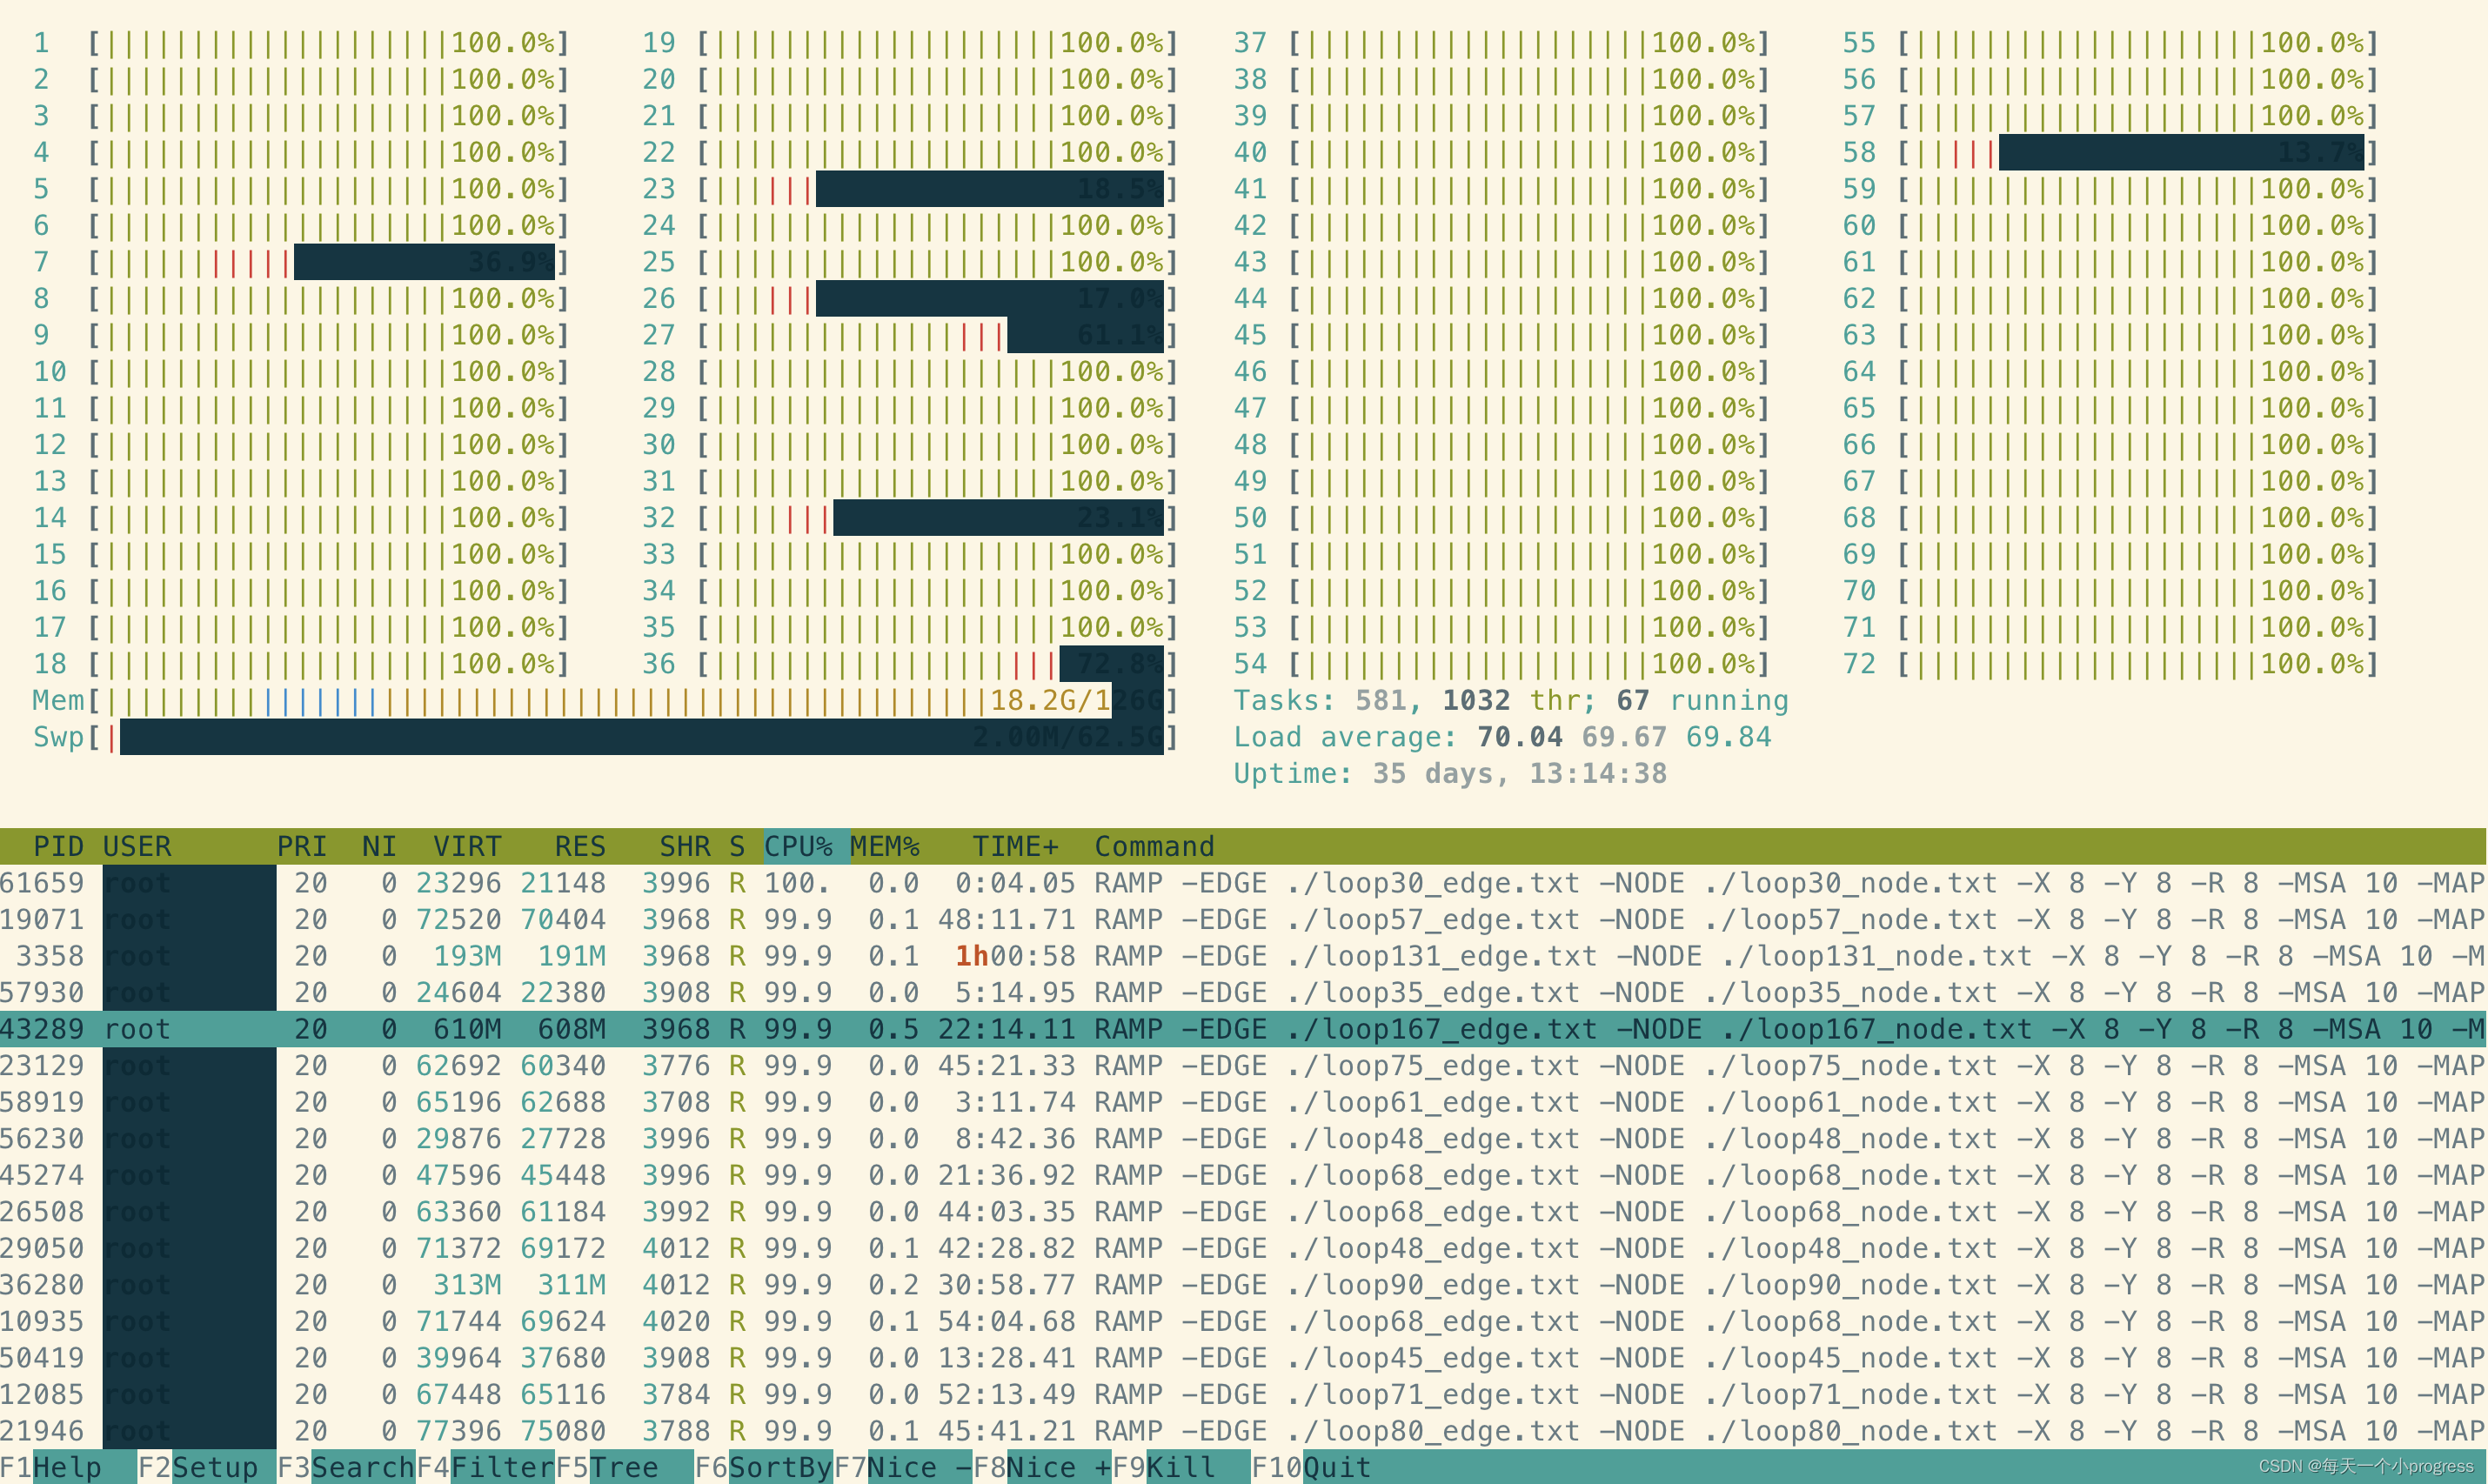Click CPU 27 meter showing 61.1%

click(x=910, y=335)
